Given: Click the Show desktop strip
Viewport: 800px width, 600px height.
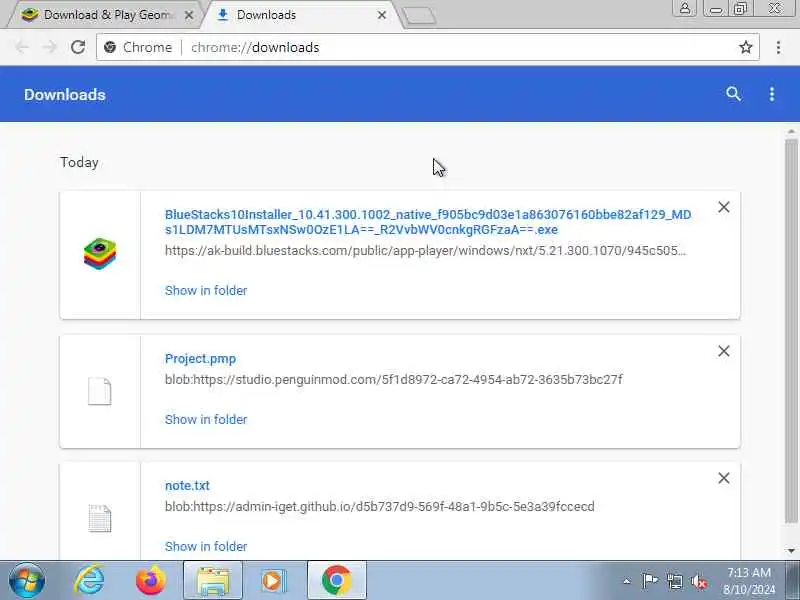Looking at the screenshot, I should coord(793,581).
